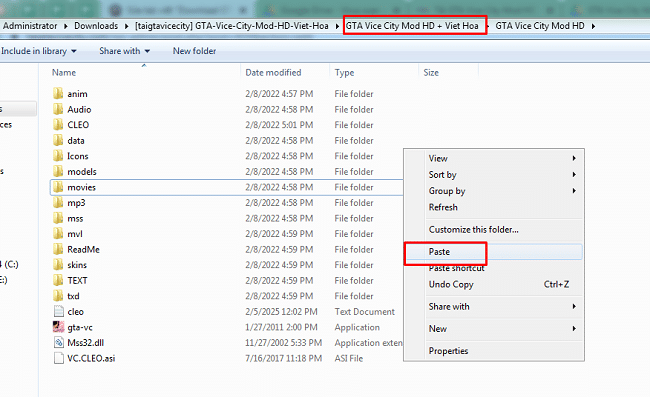Click the New folder toolbar button

pos(194,51)
